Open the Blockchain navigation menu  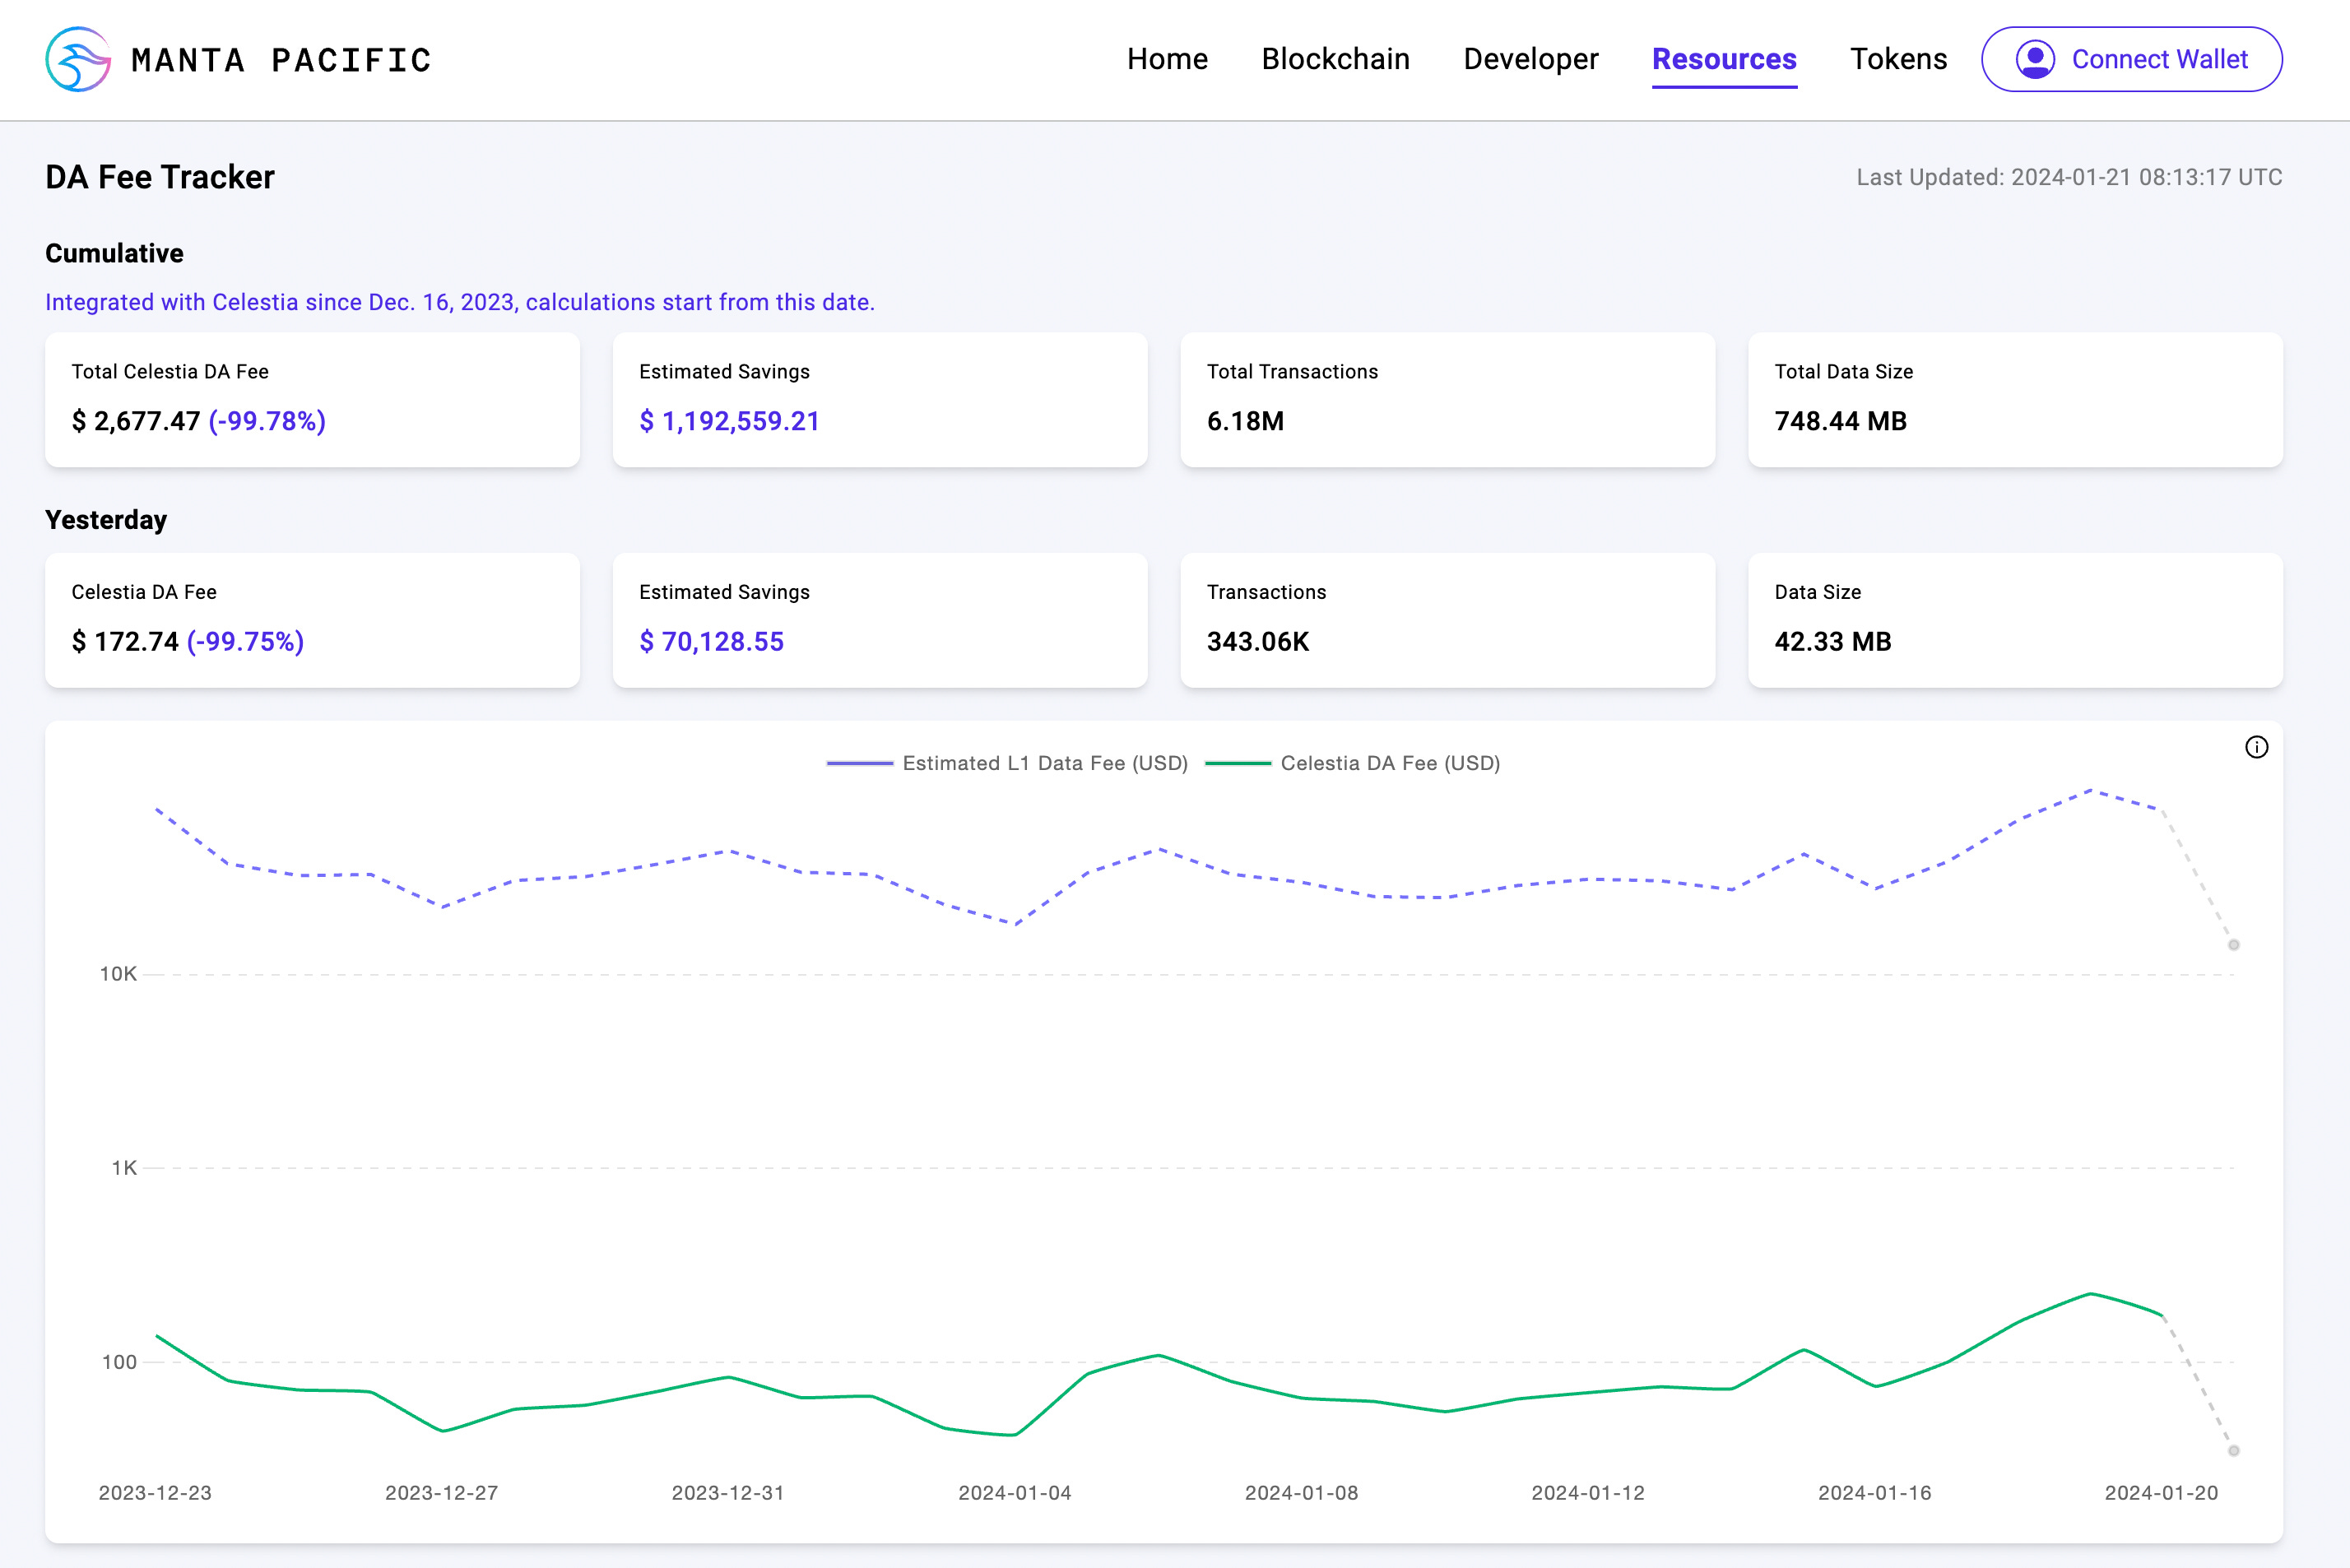pos(1335,59)
